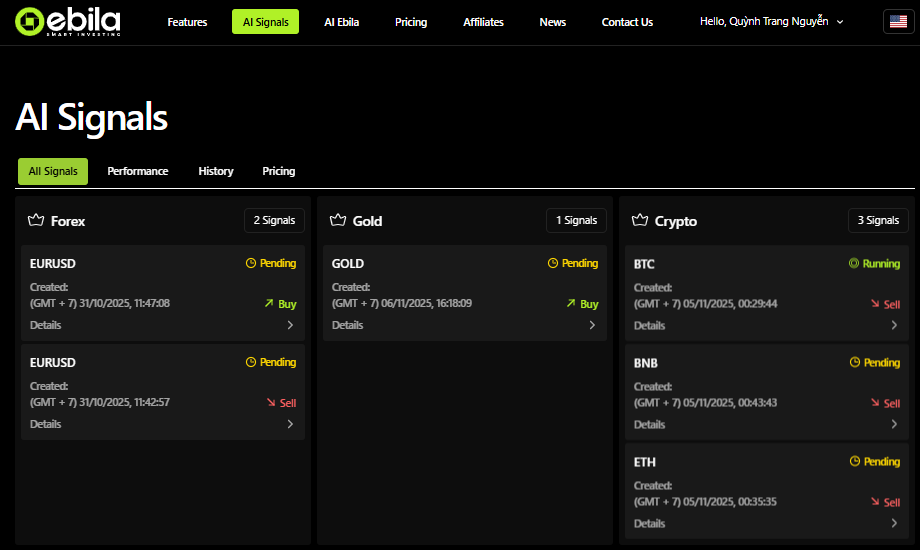Open the user account dropdown menu
Viewport: 920px width, 550px height.
tap(772, 22)
